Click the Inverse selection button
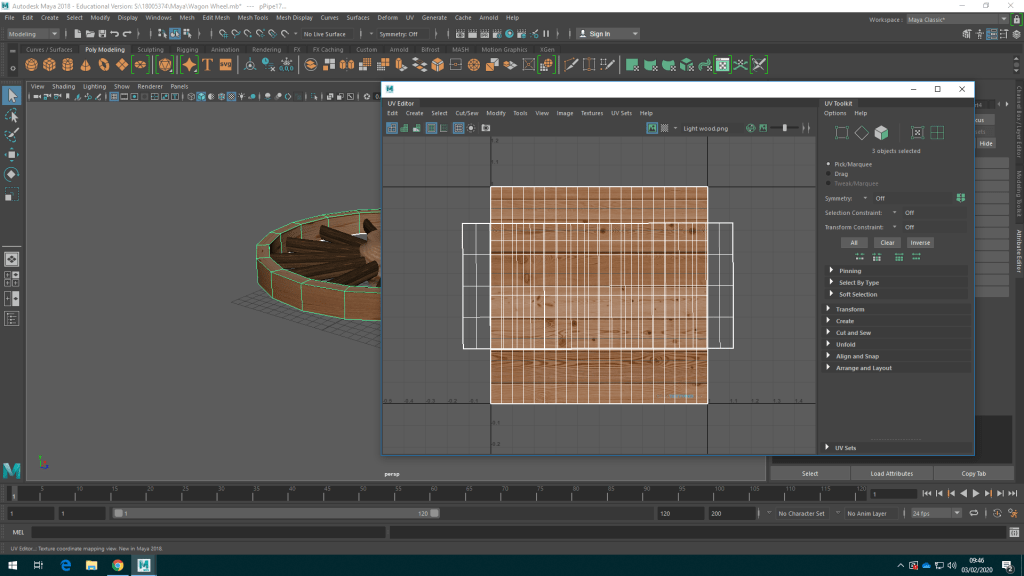Image resolution: width=1024 pixels, height=576 pixels. pyautogui.click(x=920, y=243)
